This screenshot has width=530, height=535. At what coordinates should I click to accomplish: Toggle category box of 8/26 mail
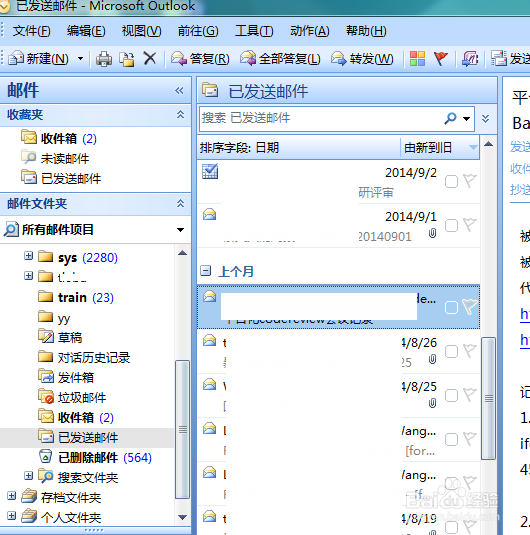pyautogui.click(x=451, y=351)
